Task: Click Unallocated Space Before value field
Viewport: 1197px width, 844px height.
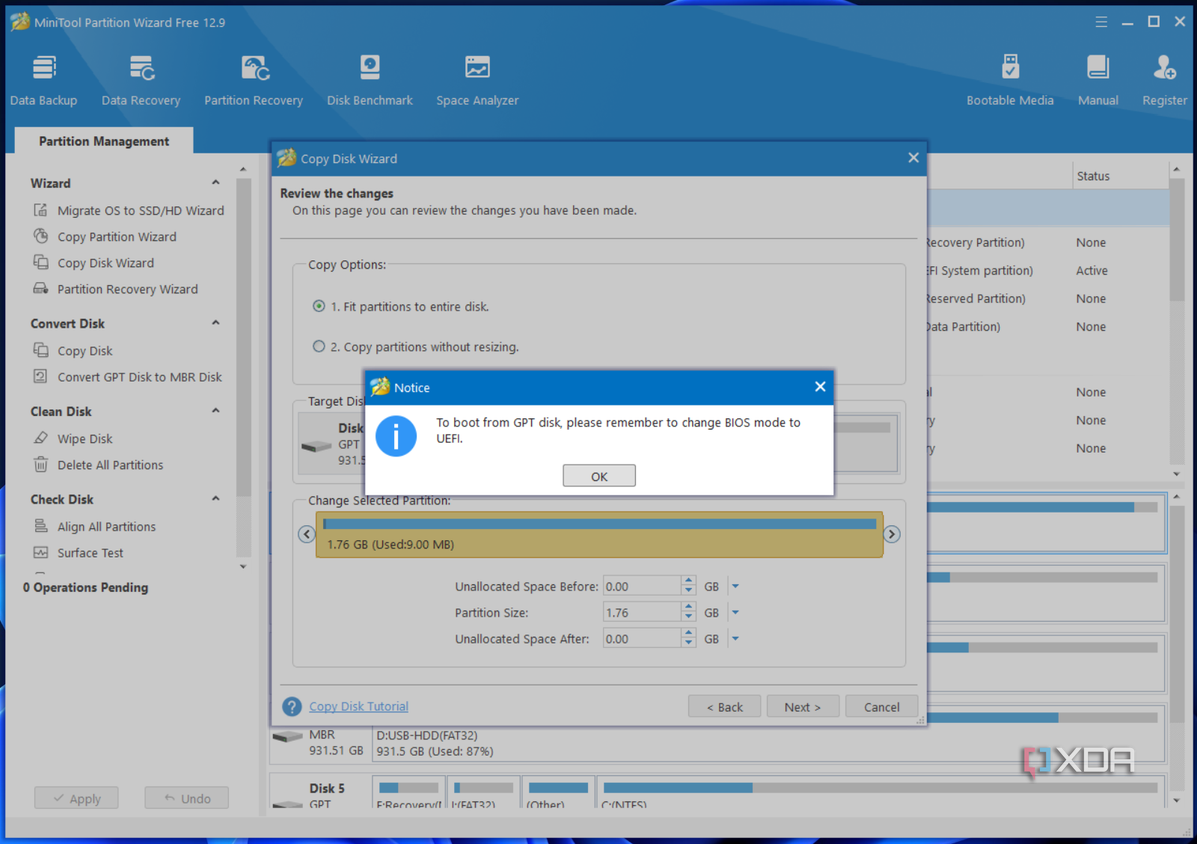Action: [x=642, y=586]
